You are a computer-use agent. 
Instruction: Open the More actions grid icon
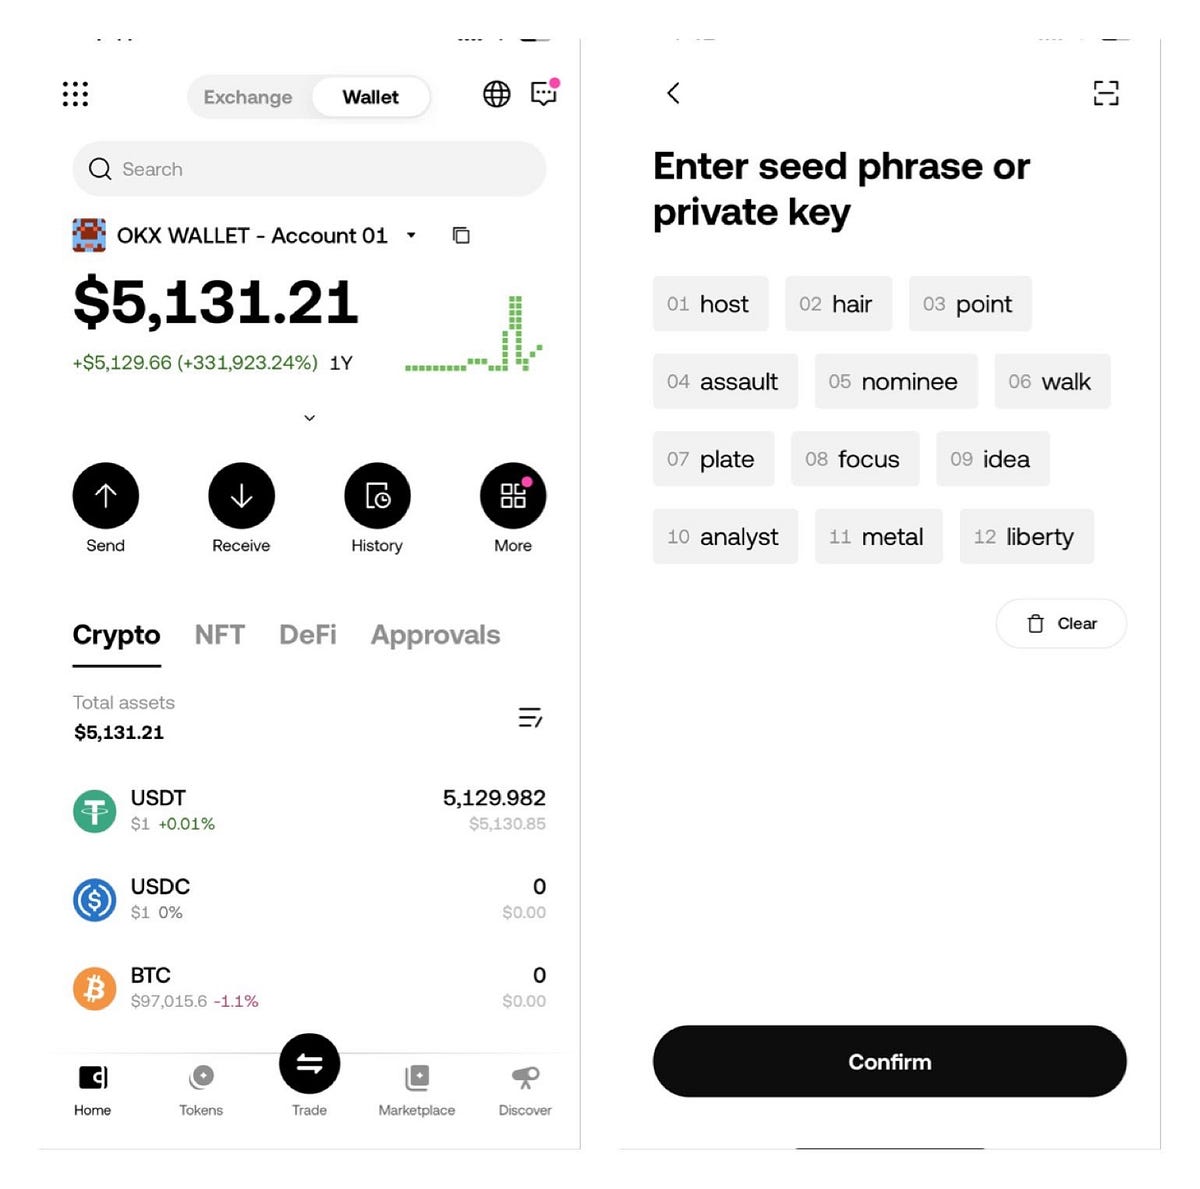(513, 494)
